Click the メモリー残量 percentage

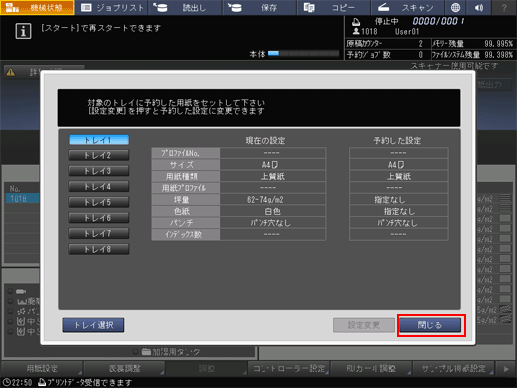click(x=499, y=44)
